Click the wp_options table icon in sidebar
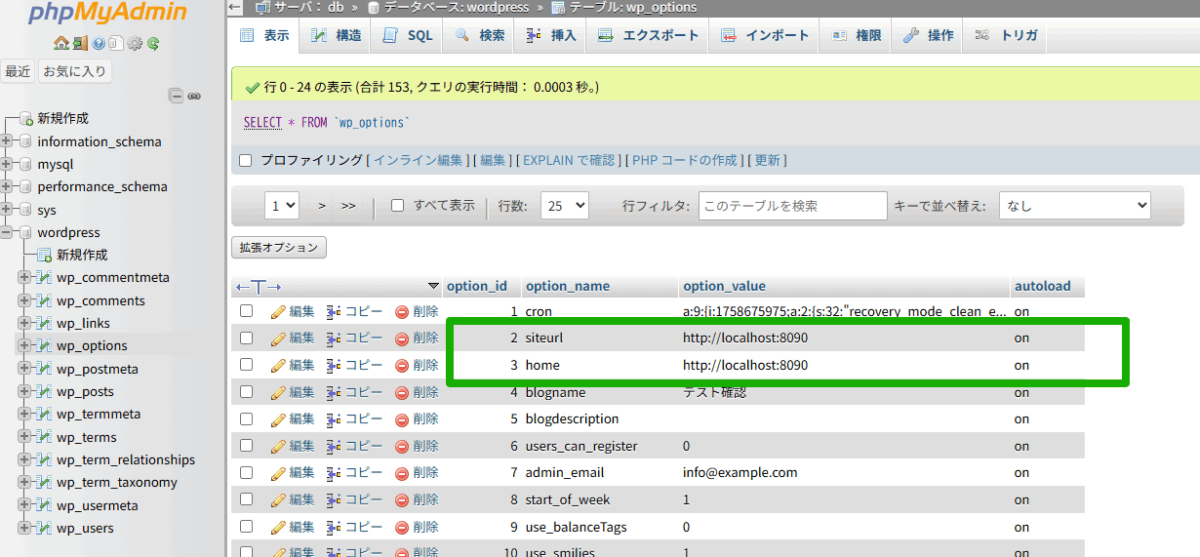 click(44, 346)
